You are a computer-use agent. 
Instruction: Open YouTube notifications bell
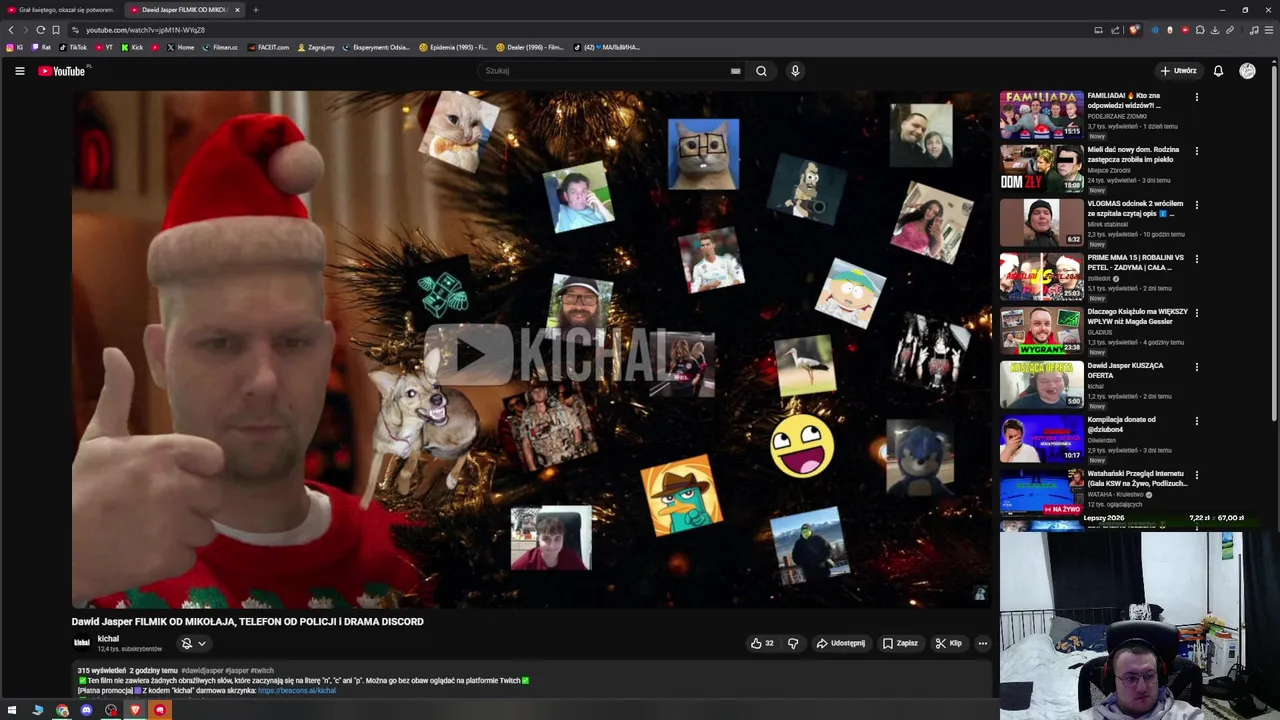[1218, 71]
